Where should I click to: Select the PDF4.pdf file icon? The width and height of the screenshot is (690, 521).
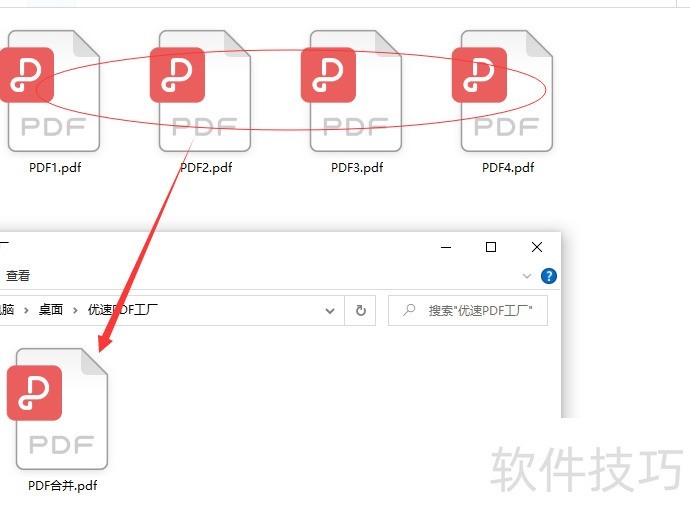(502, 91)
